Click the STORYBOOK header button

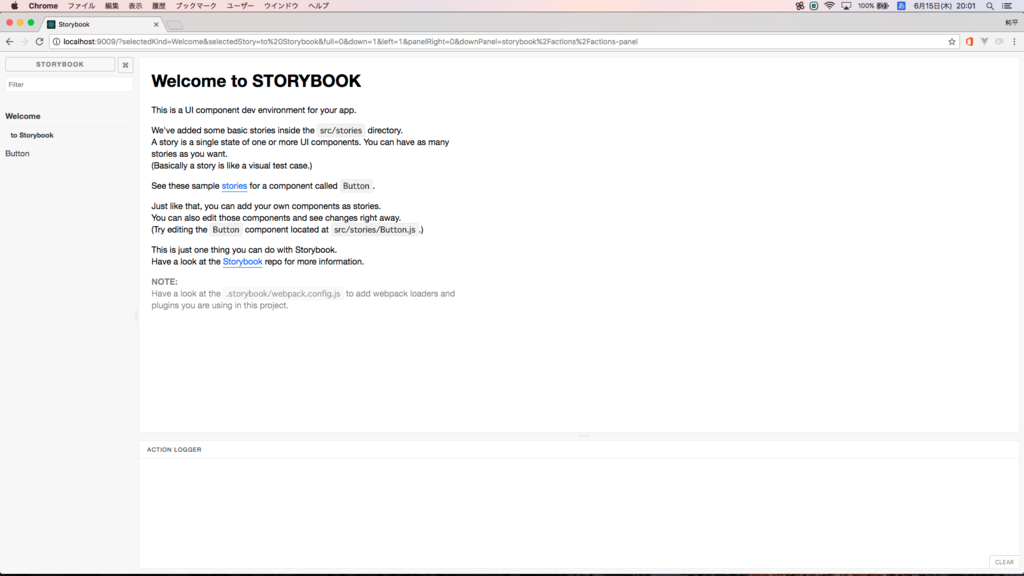tap(60, 65)
